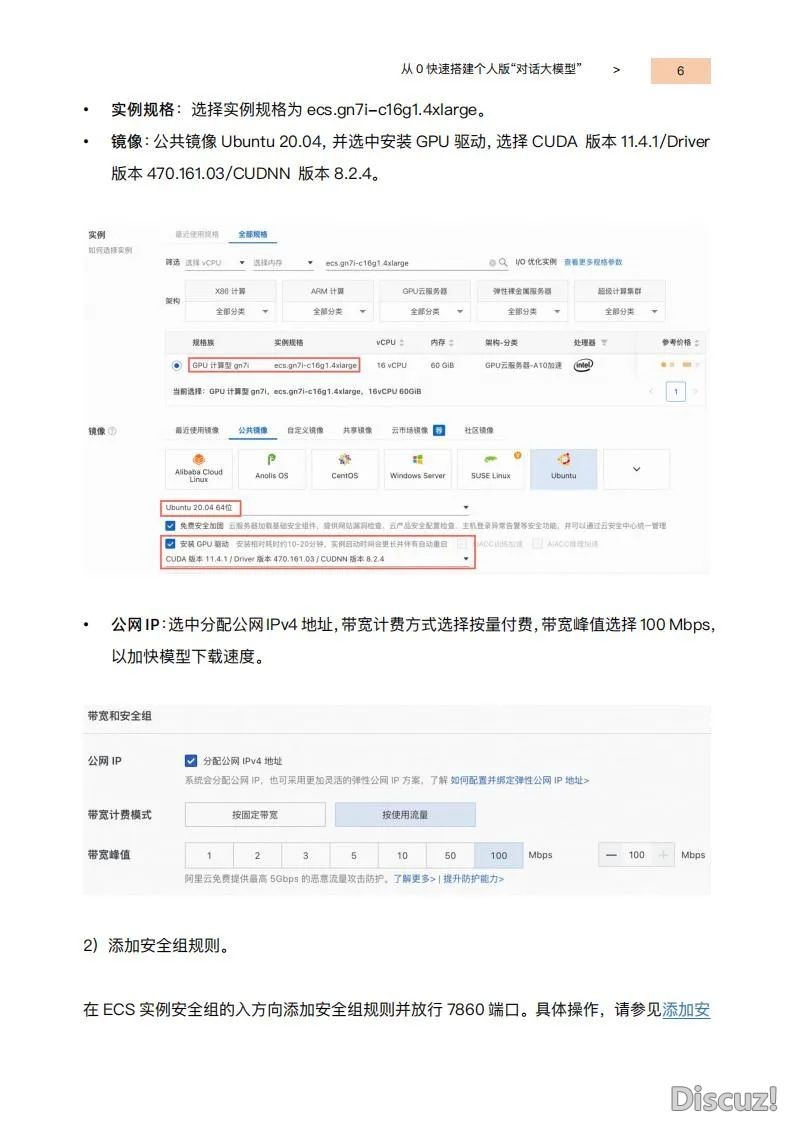Open the CUDA version driver dropdown
The height and width of the screenshot is (1123, 794).
[317, 559]
